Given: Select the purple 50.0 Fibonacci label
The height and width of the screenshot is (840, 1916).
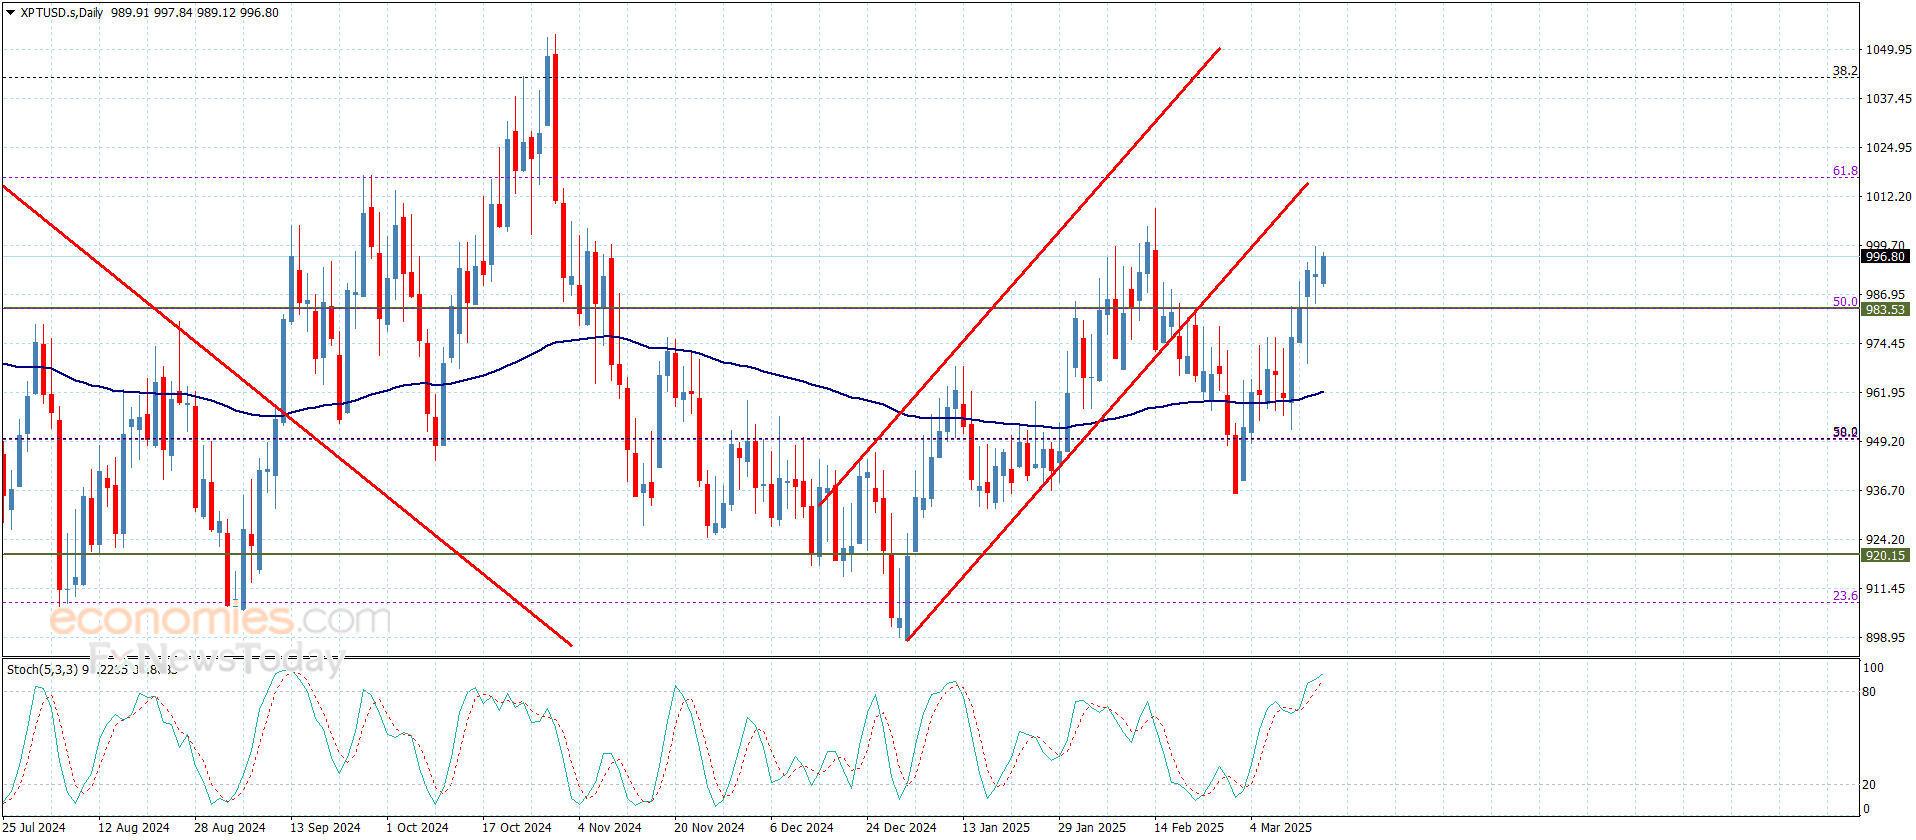Looking at the screenshot, I should (1845, 302).
